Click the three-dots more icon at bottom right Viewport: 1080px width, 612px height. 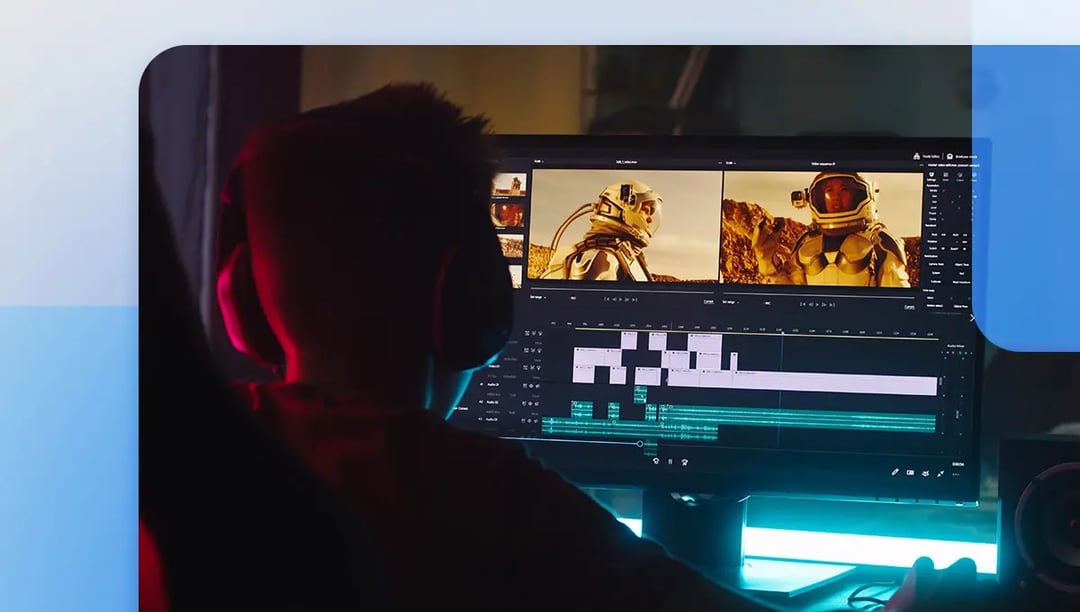point(956,473)
